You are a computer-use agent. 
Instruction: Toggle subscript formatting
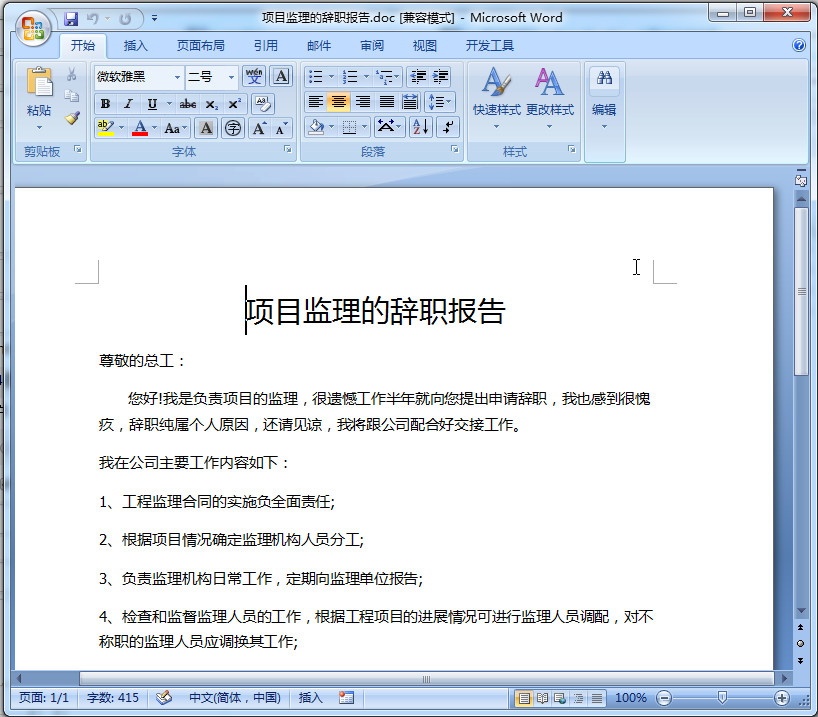(211, 104)
